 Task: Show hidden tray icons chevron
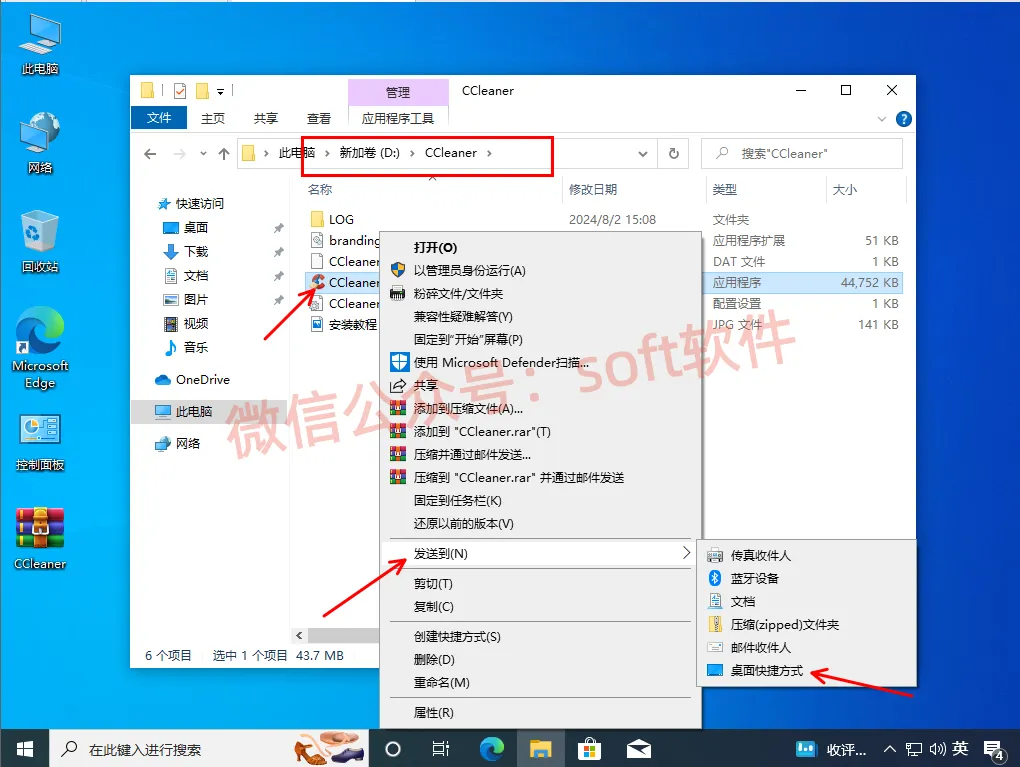pos(889,749)
